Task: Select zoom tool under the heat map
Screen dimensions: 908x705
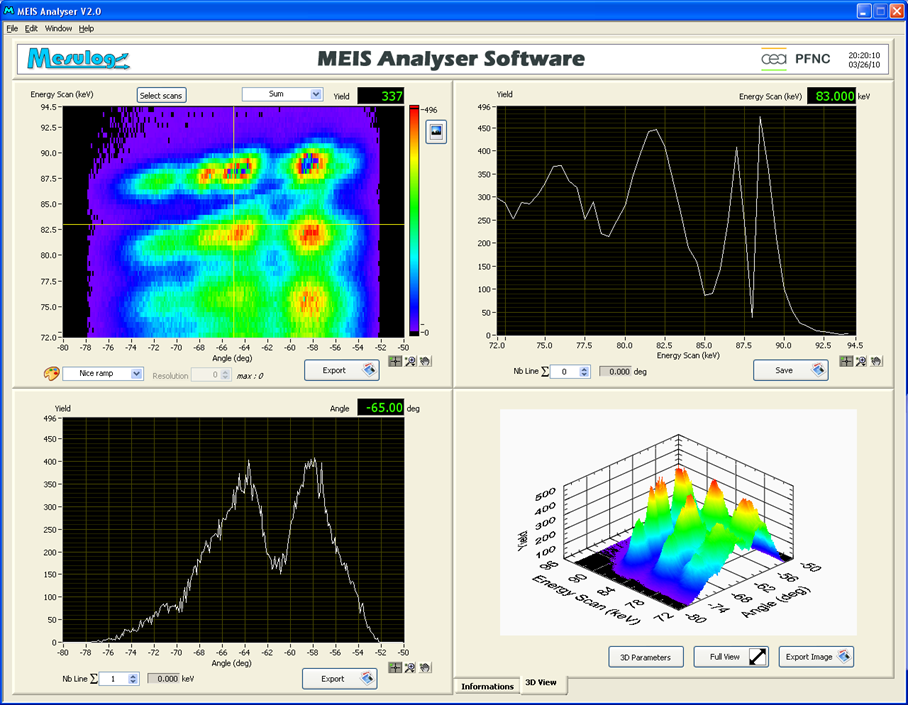Action: (x=410, y=361)
